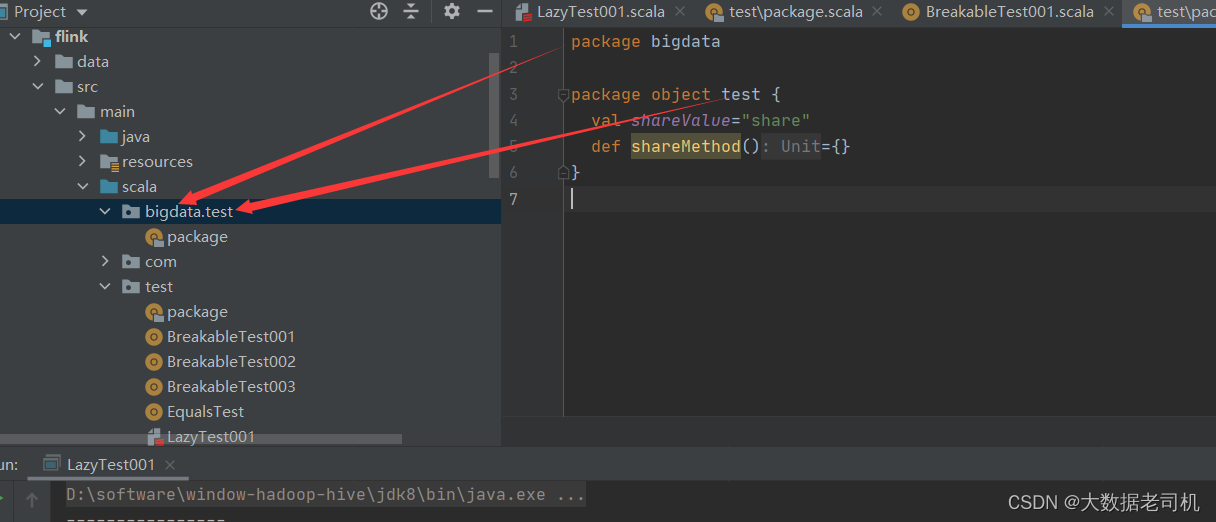Click the flink module icon

point(41,37)
